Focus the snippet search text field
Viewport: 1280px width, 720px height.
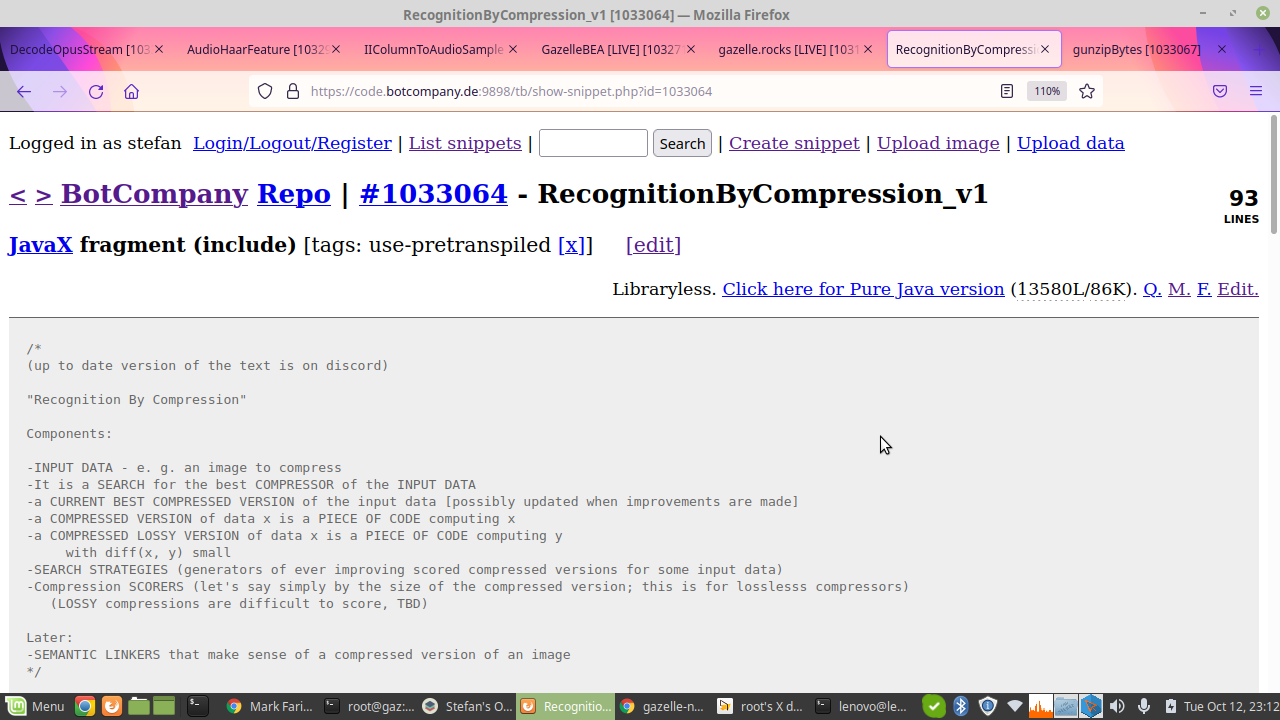pyautogui.click(x=593, y=143)
